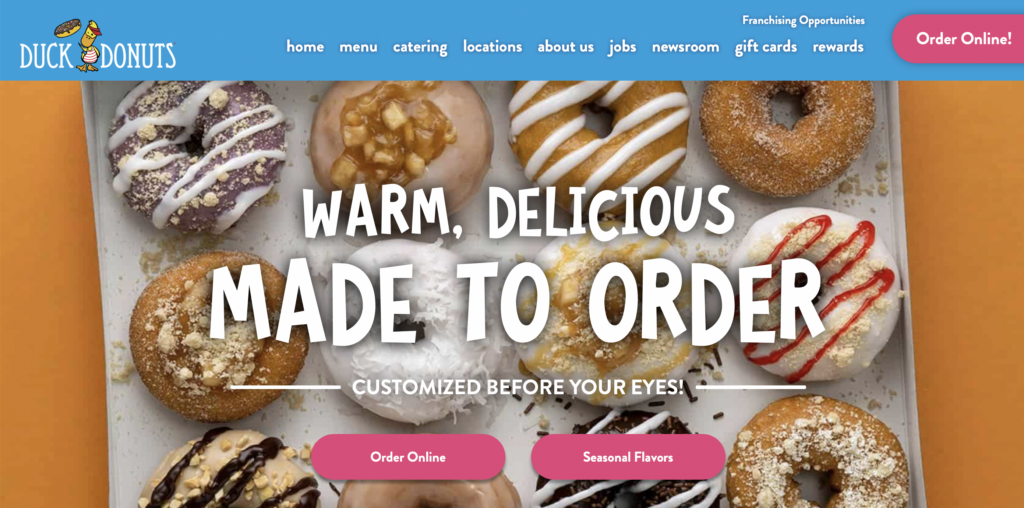Open the menu navigation item
This screenshot has height=508, width=1024.
pyautogui.click(x=358, y=46)
